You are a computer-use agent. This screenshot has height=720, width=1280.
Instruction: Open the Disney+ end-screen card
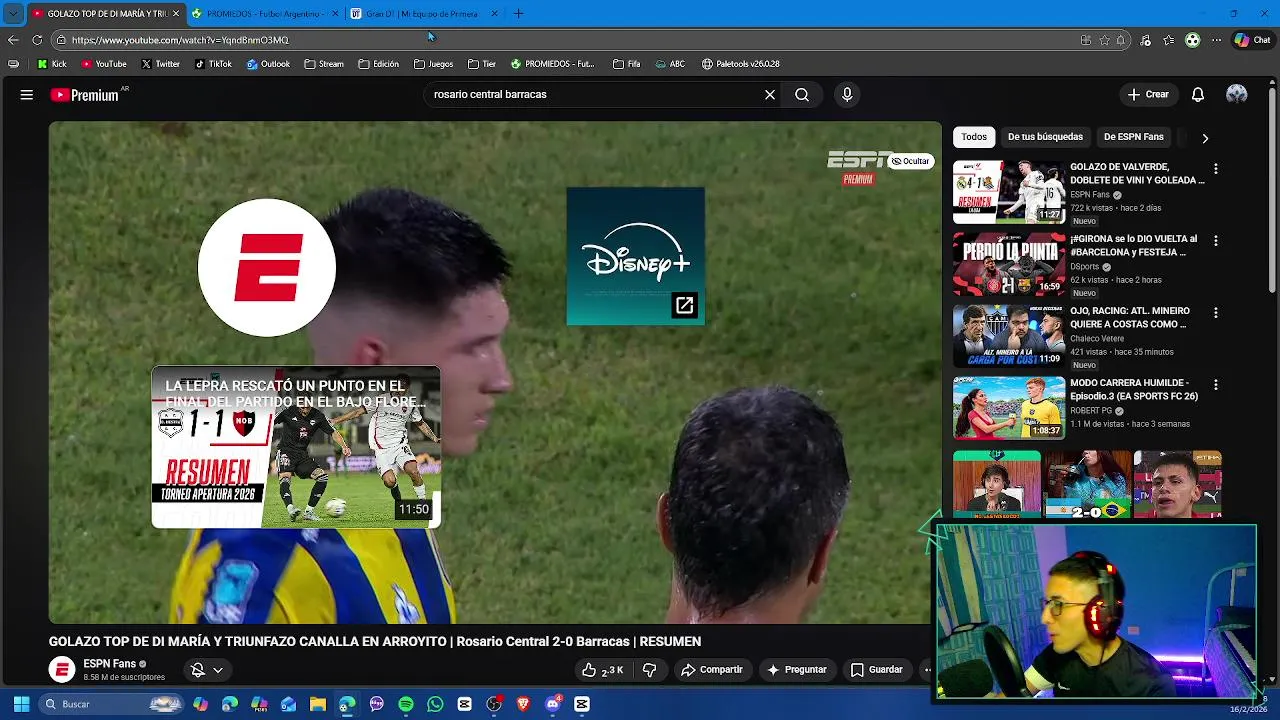635,256
